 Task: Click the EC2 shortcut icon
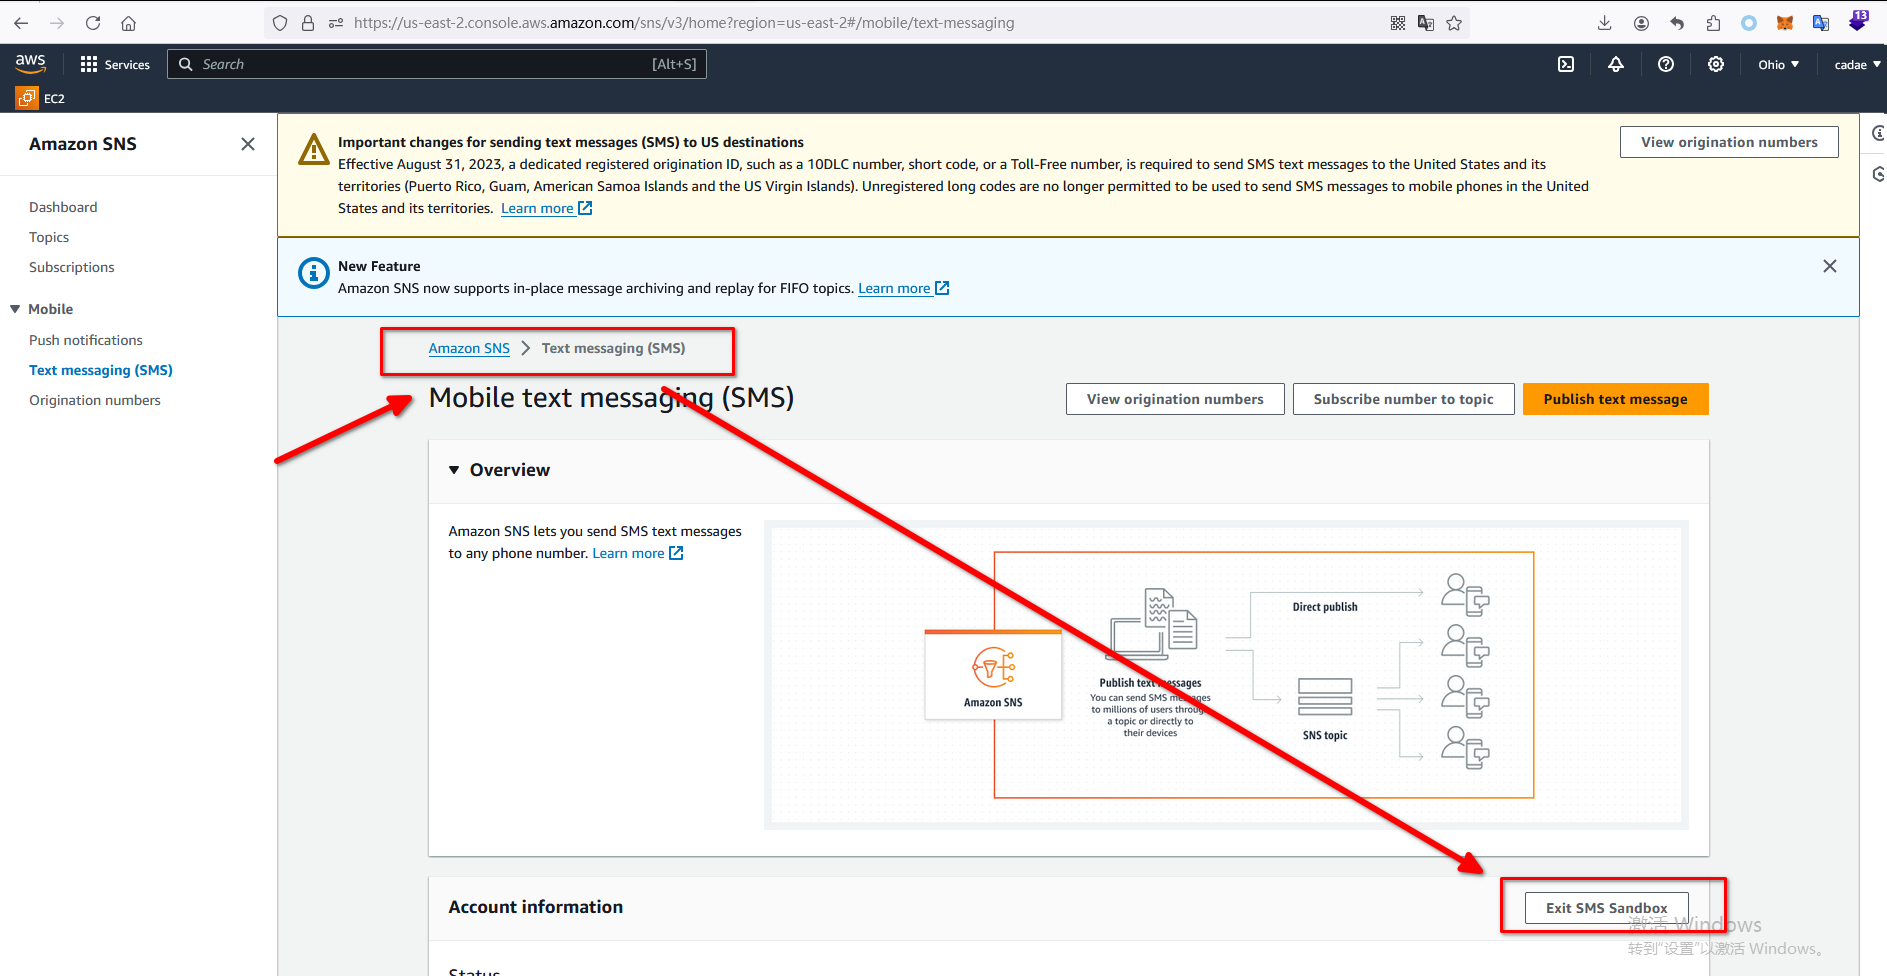pos(27,98)
